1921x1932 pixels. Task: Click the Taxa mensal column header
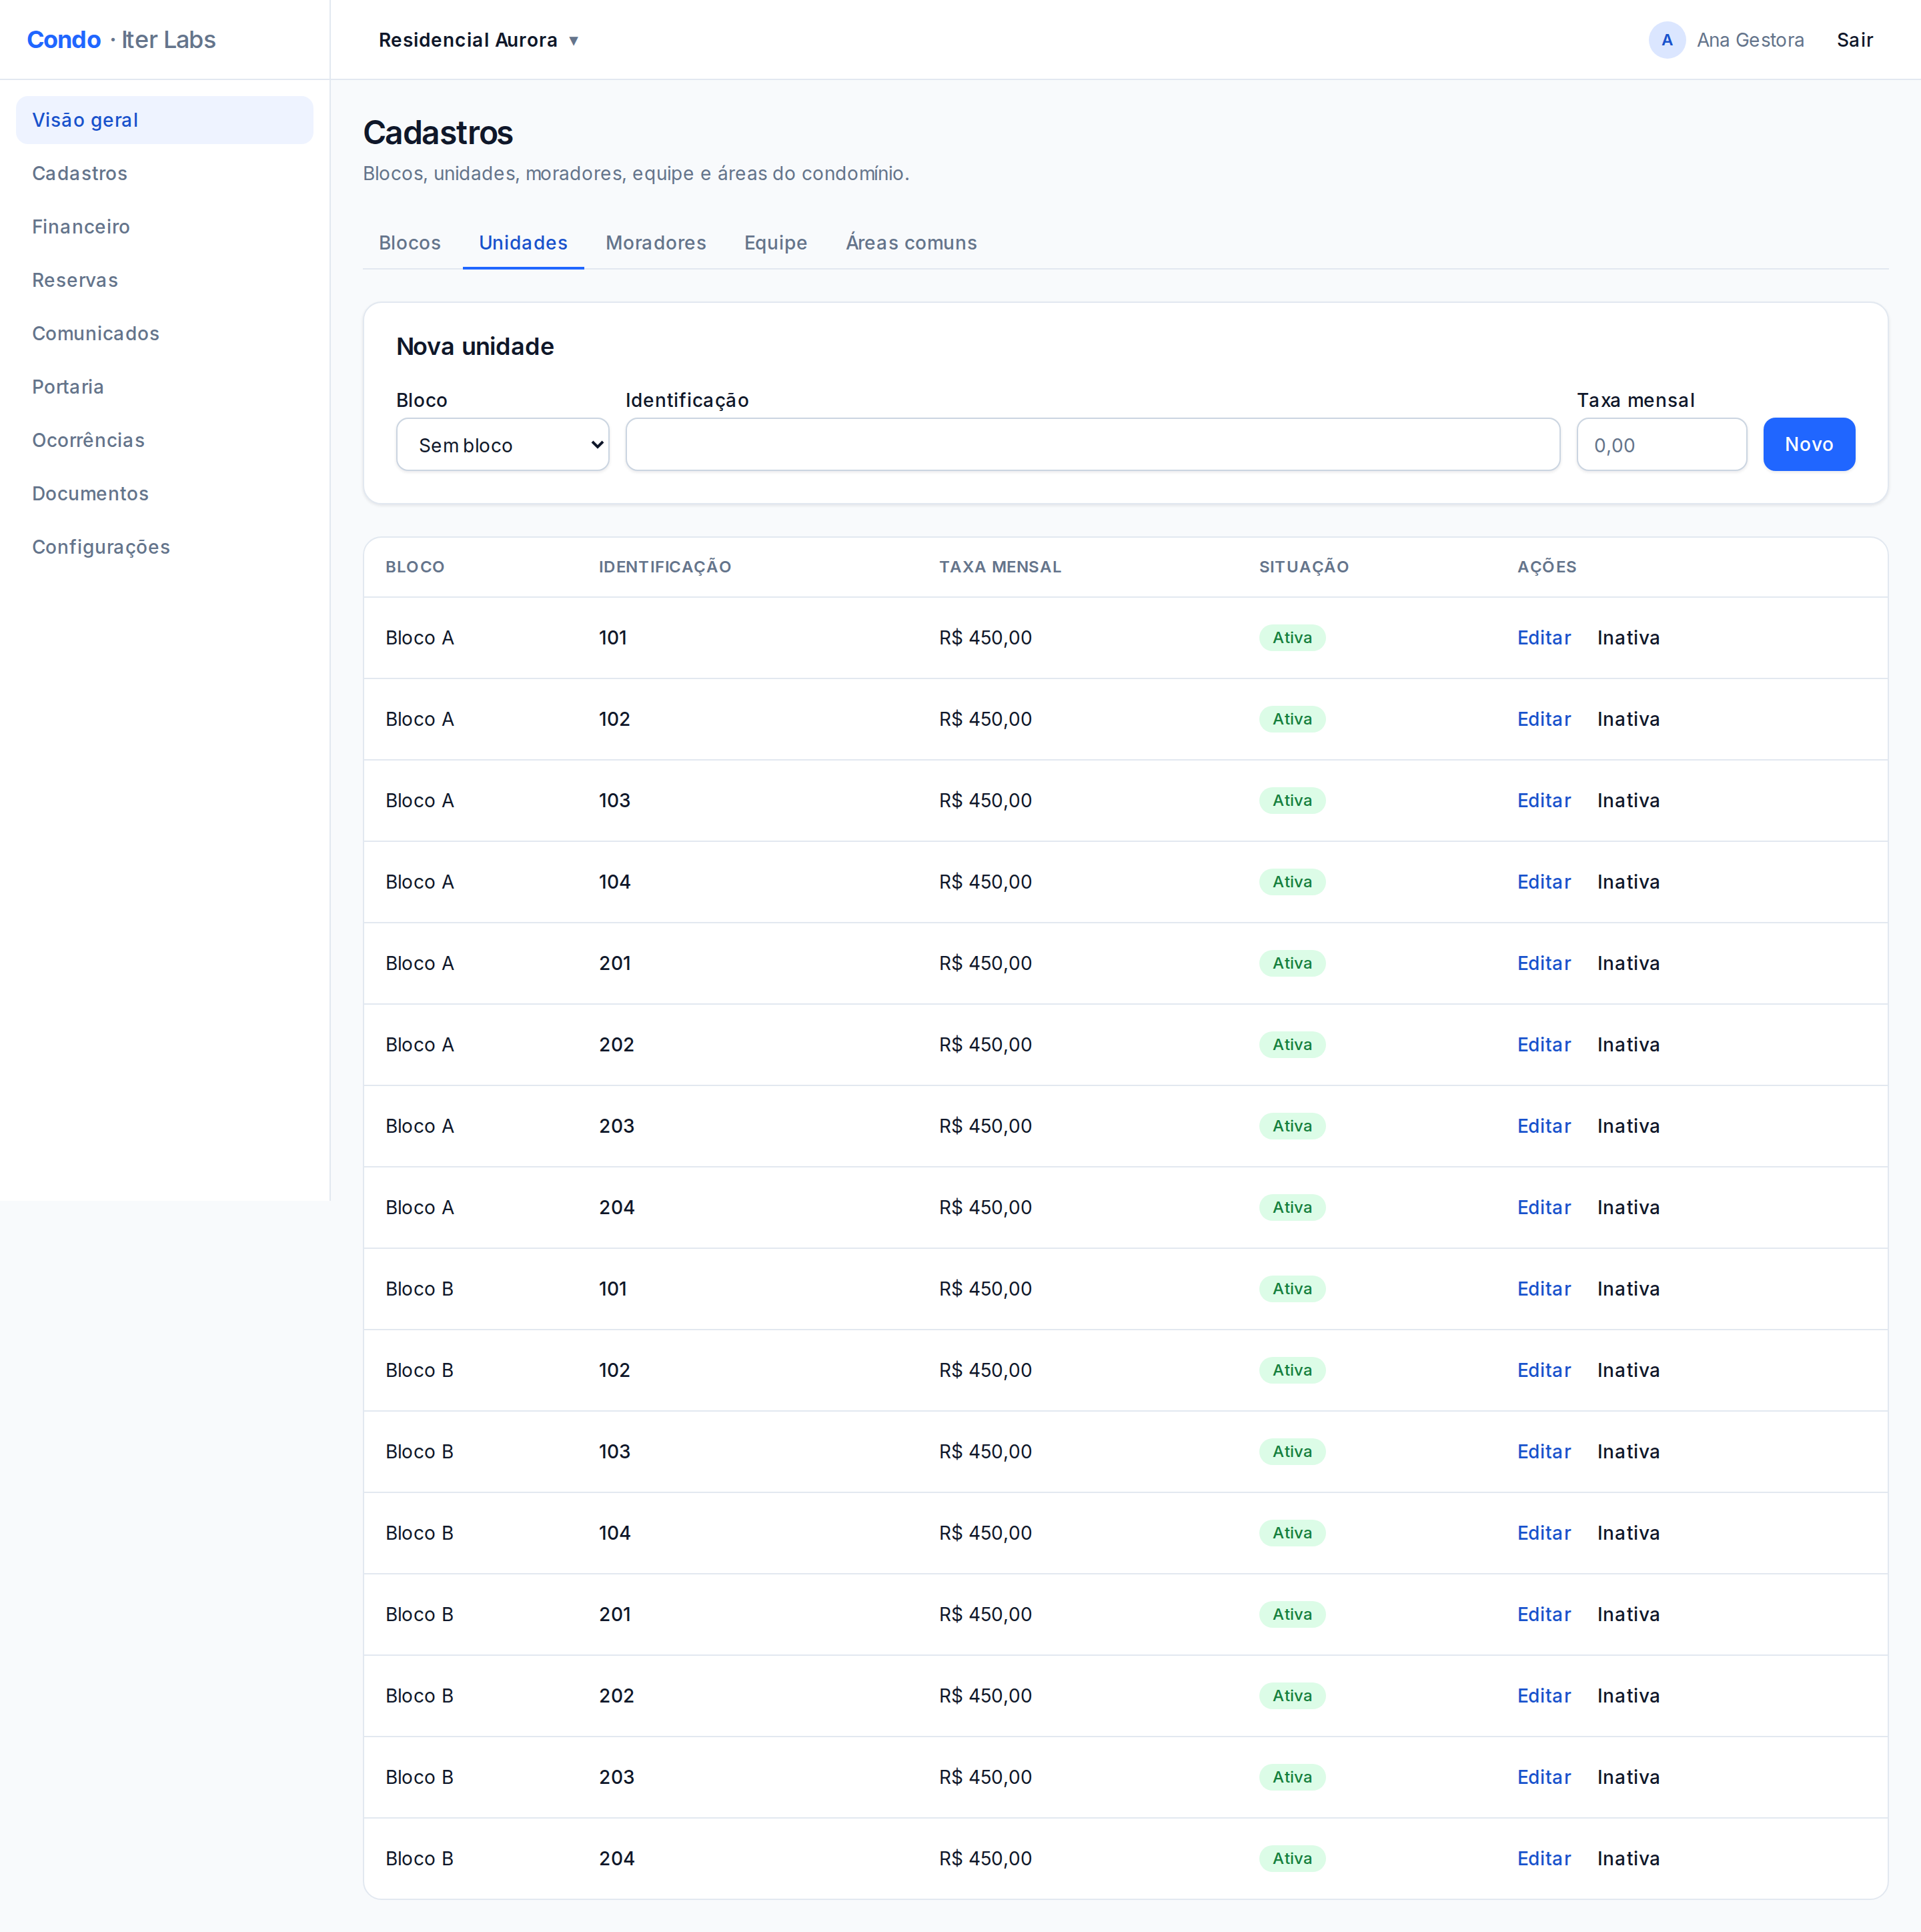tap(1000, 567)
